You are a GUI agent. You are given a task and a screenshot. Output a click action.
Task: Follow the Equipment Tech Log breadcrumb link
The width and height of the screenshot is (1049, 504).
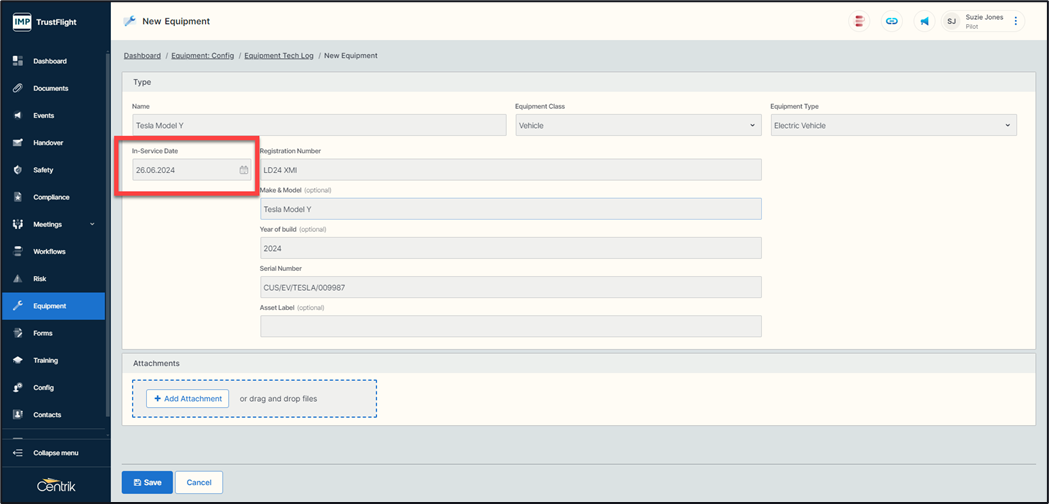pos(277,56)
